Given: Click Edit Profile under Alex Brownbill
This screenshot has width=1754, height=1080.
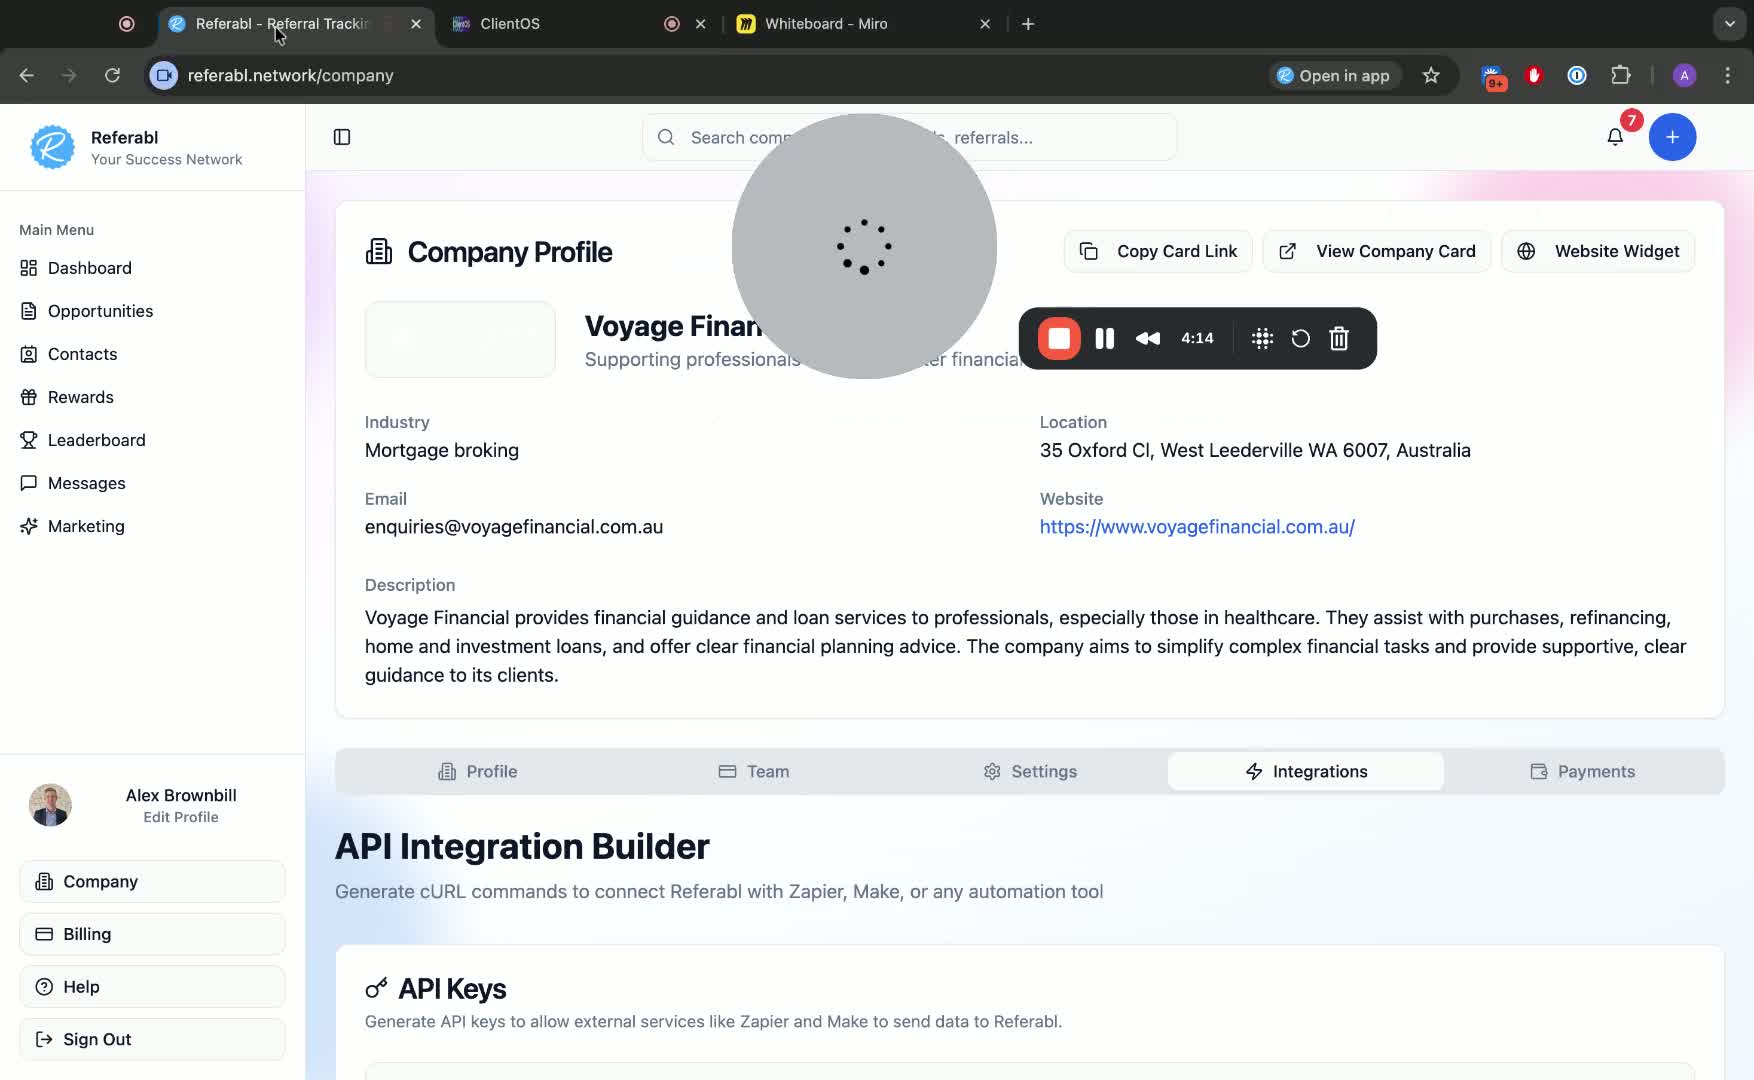Looking at the screenshot, I should pyautogui.click(x=181, y=817).
